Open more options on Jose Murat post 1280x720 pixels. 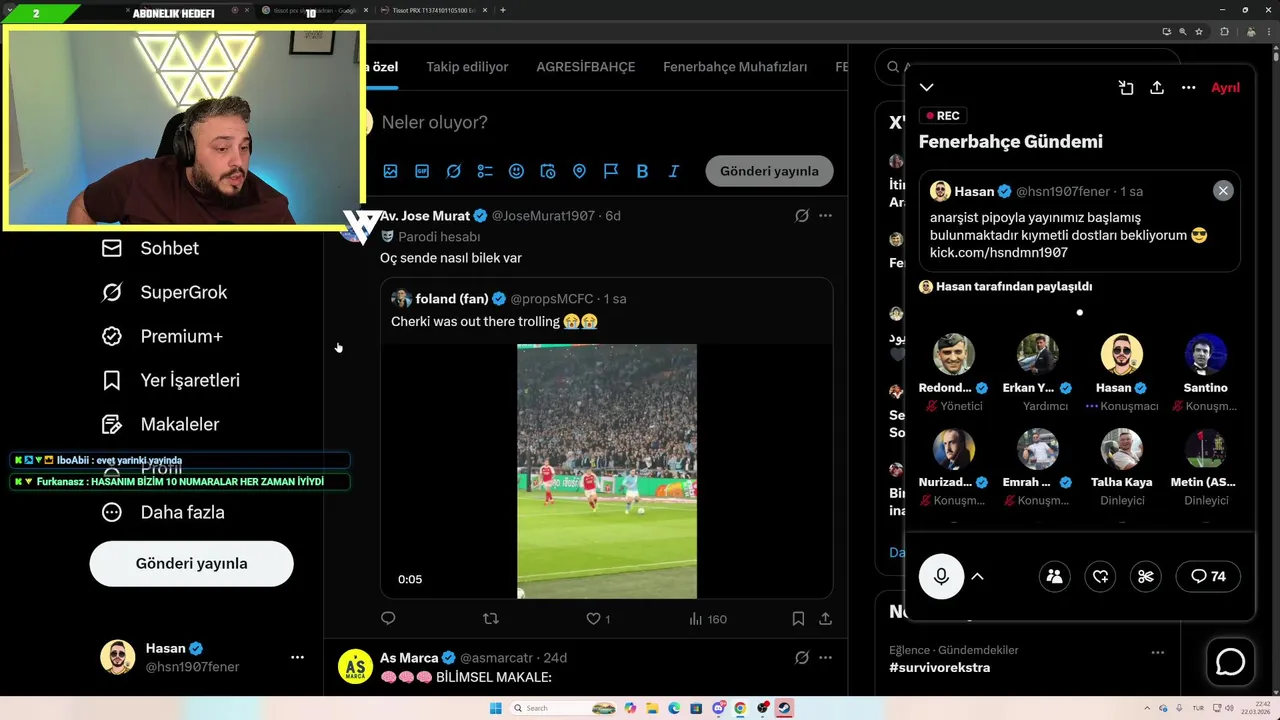point(825,215)
